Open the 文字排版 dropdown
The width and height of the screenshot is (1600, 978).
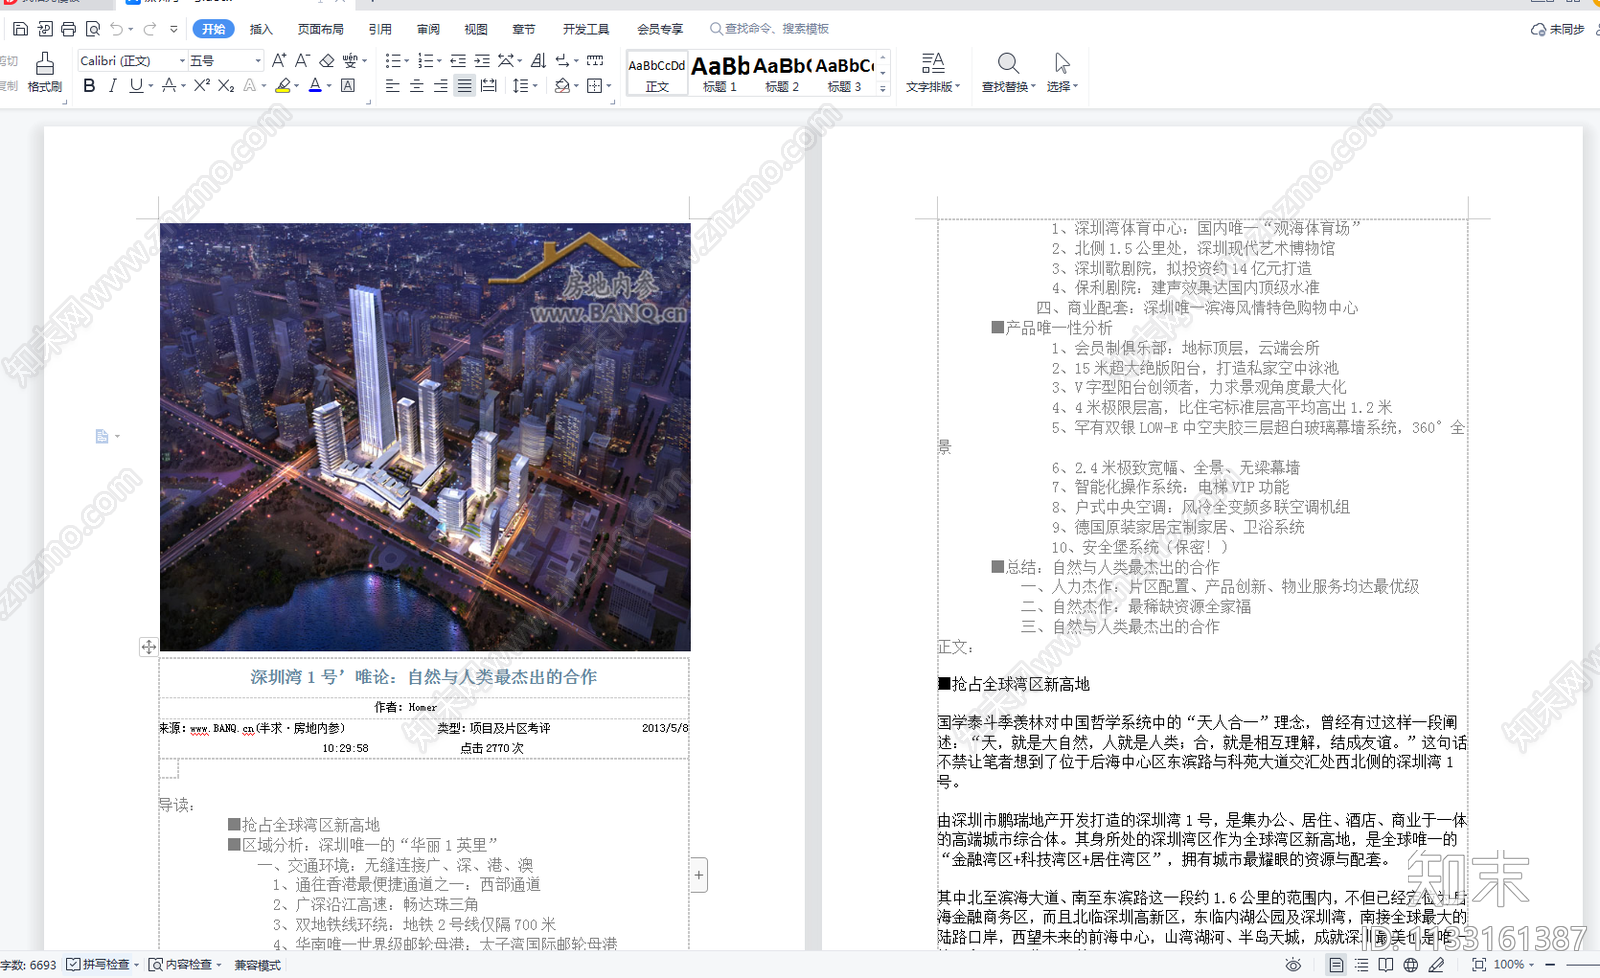[933, 73]
